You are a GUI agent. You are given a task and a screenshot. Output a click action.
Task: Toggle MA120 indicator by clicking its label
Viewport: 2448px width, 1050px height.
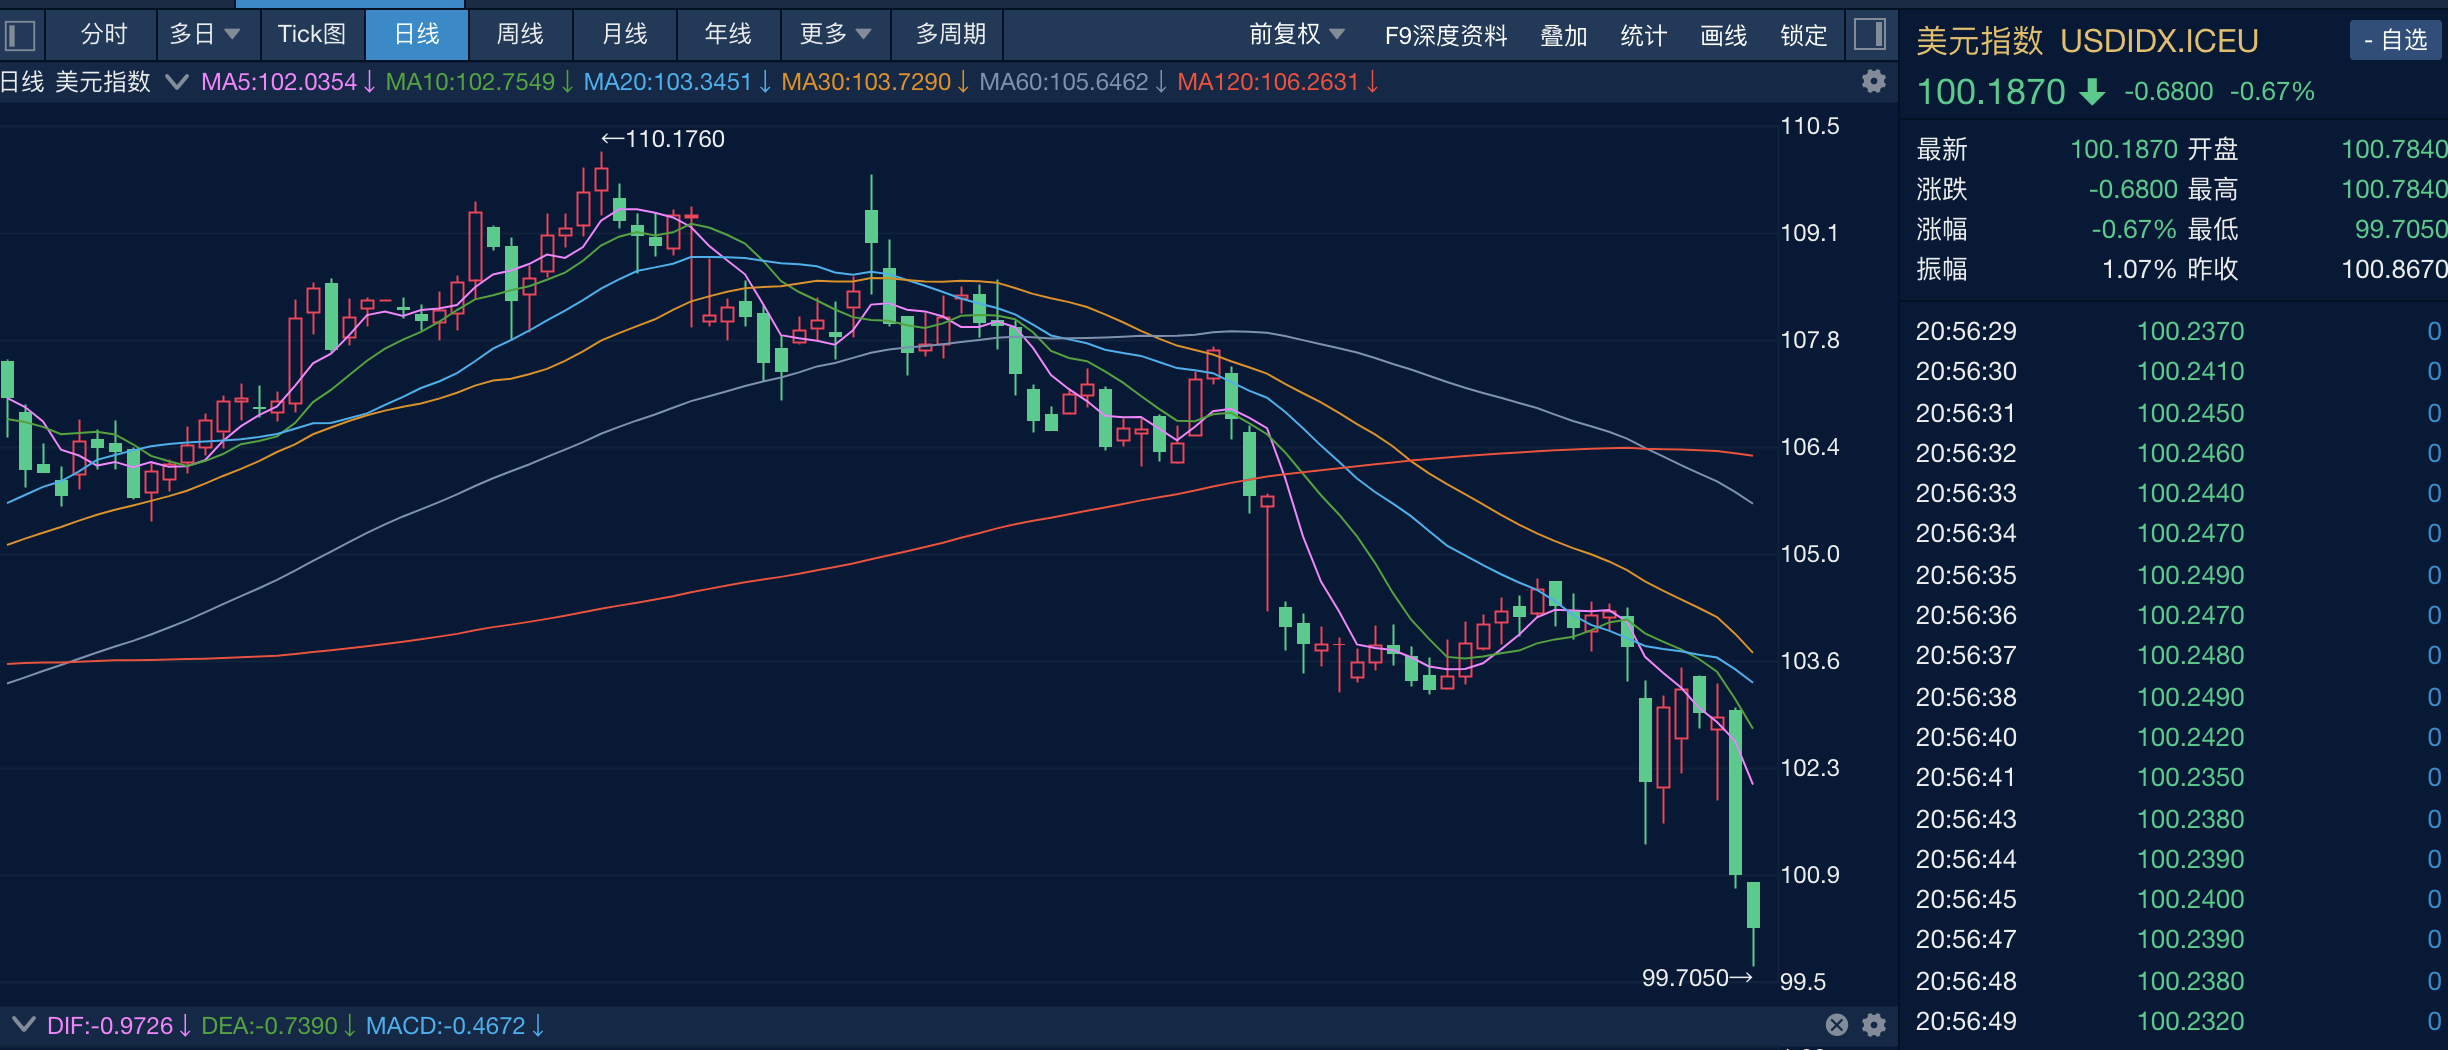(1270, 83)
